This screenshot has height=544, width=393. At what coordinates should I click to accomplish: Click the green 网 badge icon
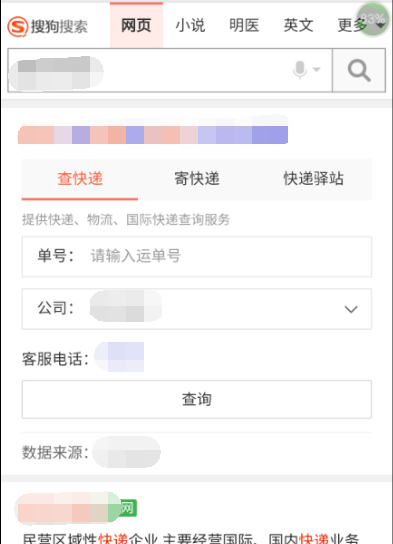coord(127,508)
